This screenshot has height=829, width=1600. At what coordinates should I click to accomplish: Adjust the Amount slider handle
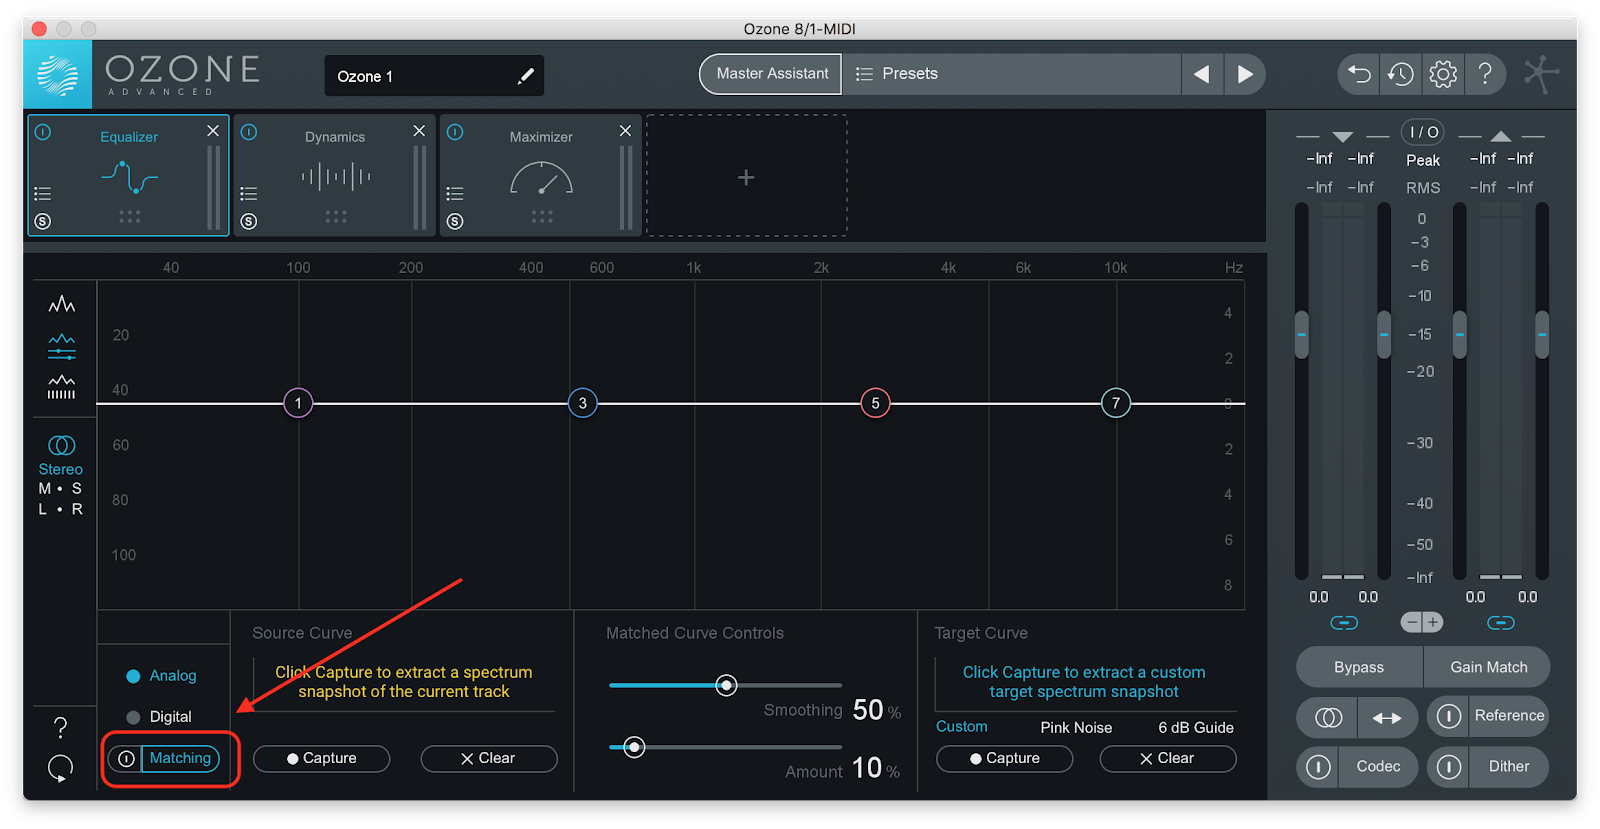[634, 747]
